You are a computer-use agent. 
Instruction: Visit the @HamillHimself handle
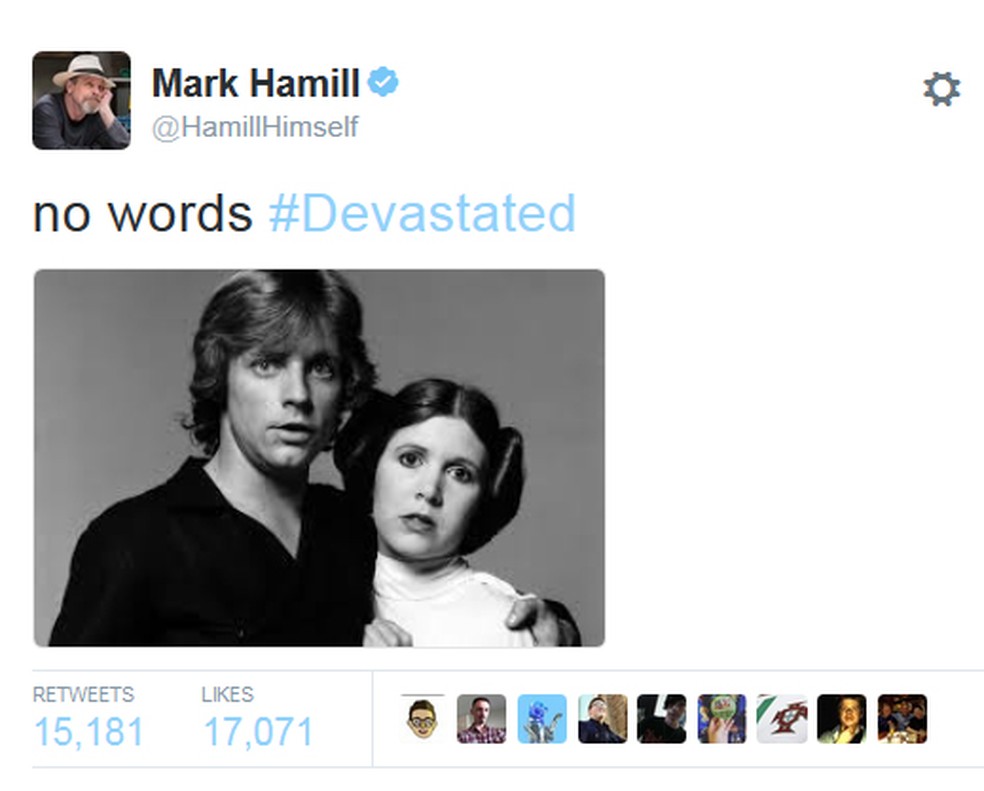255,127
